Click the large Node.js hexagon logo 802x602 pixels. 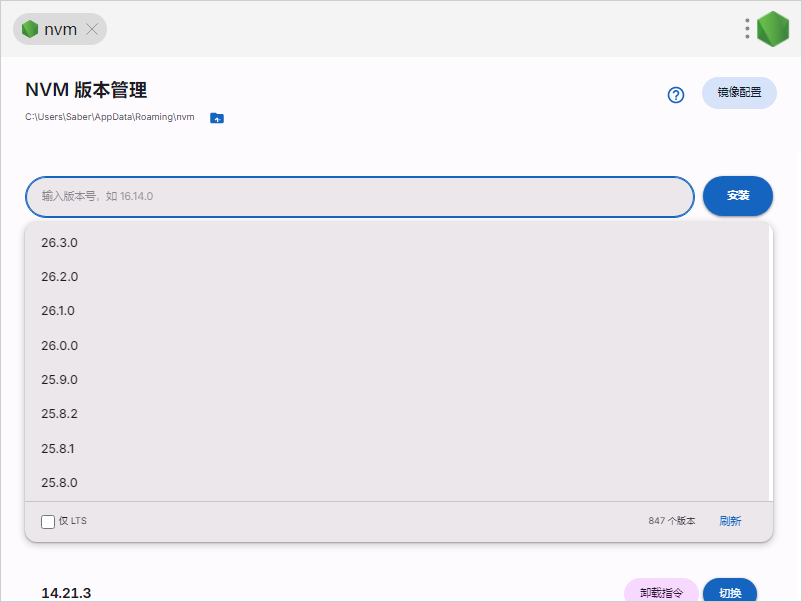(x=773, y=29)
